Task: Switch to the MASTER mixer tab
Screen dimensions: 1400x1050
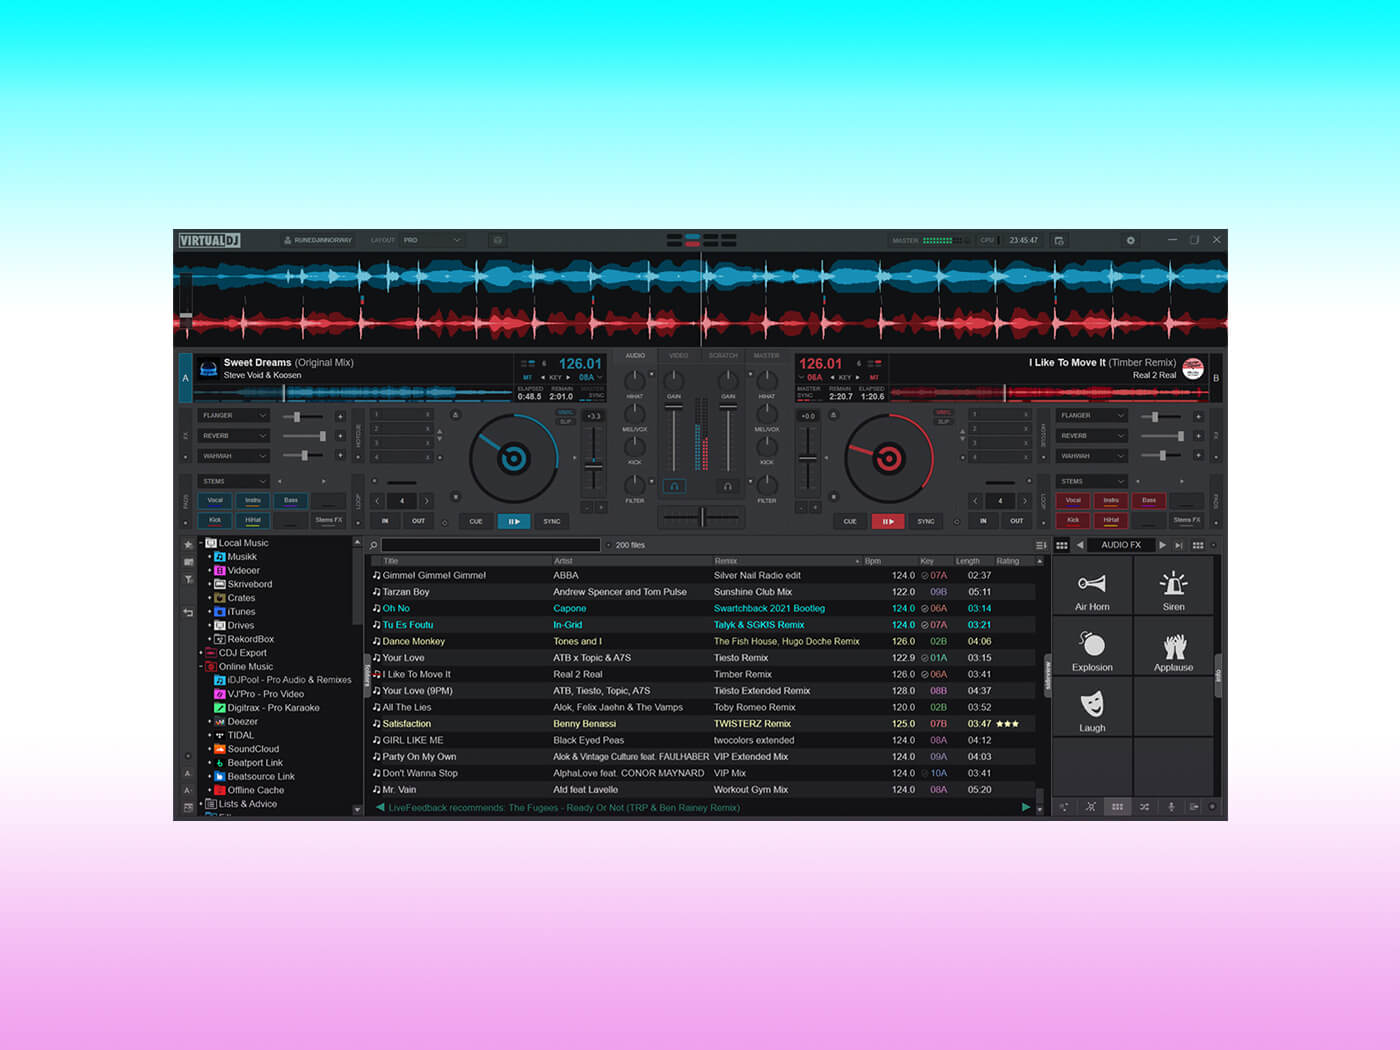Action: pos(766,356)
